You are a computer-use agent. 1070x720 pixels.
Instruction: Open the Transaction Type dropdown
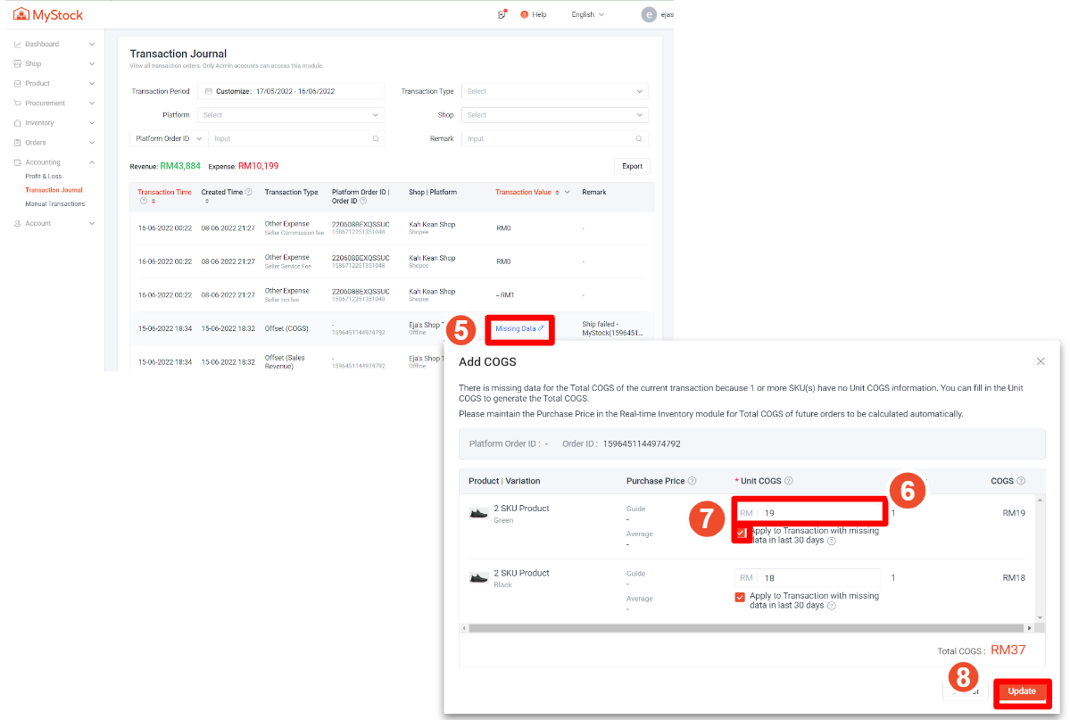(554, 91)
